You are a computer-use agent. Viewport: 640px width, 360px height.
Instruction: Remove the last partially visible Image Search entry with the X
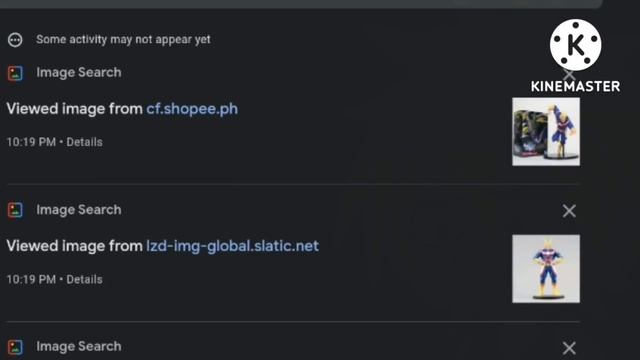pos(569,348)
